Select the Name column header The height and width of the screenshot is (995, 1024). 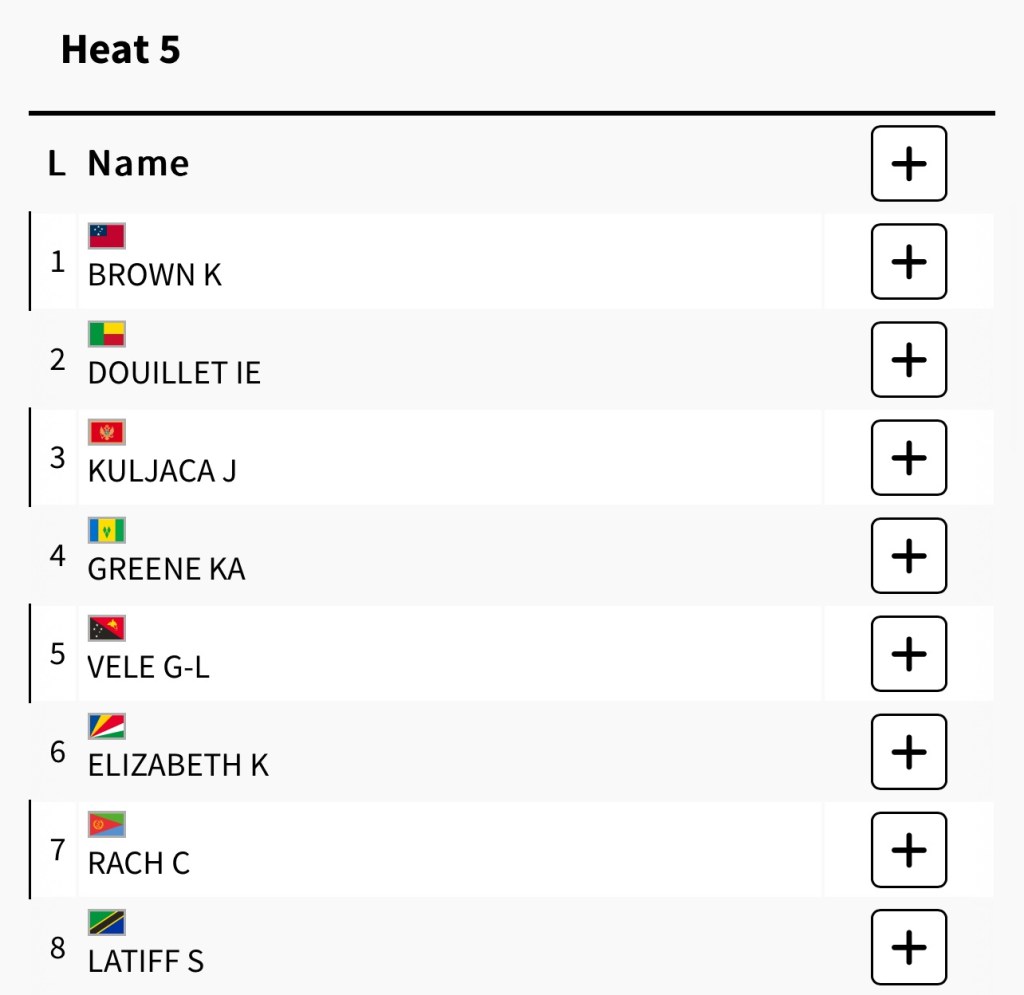tap(138, 164)
